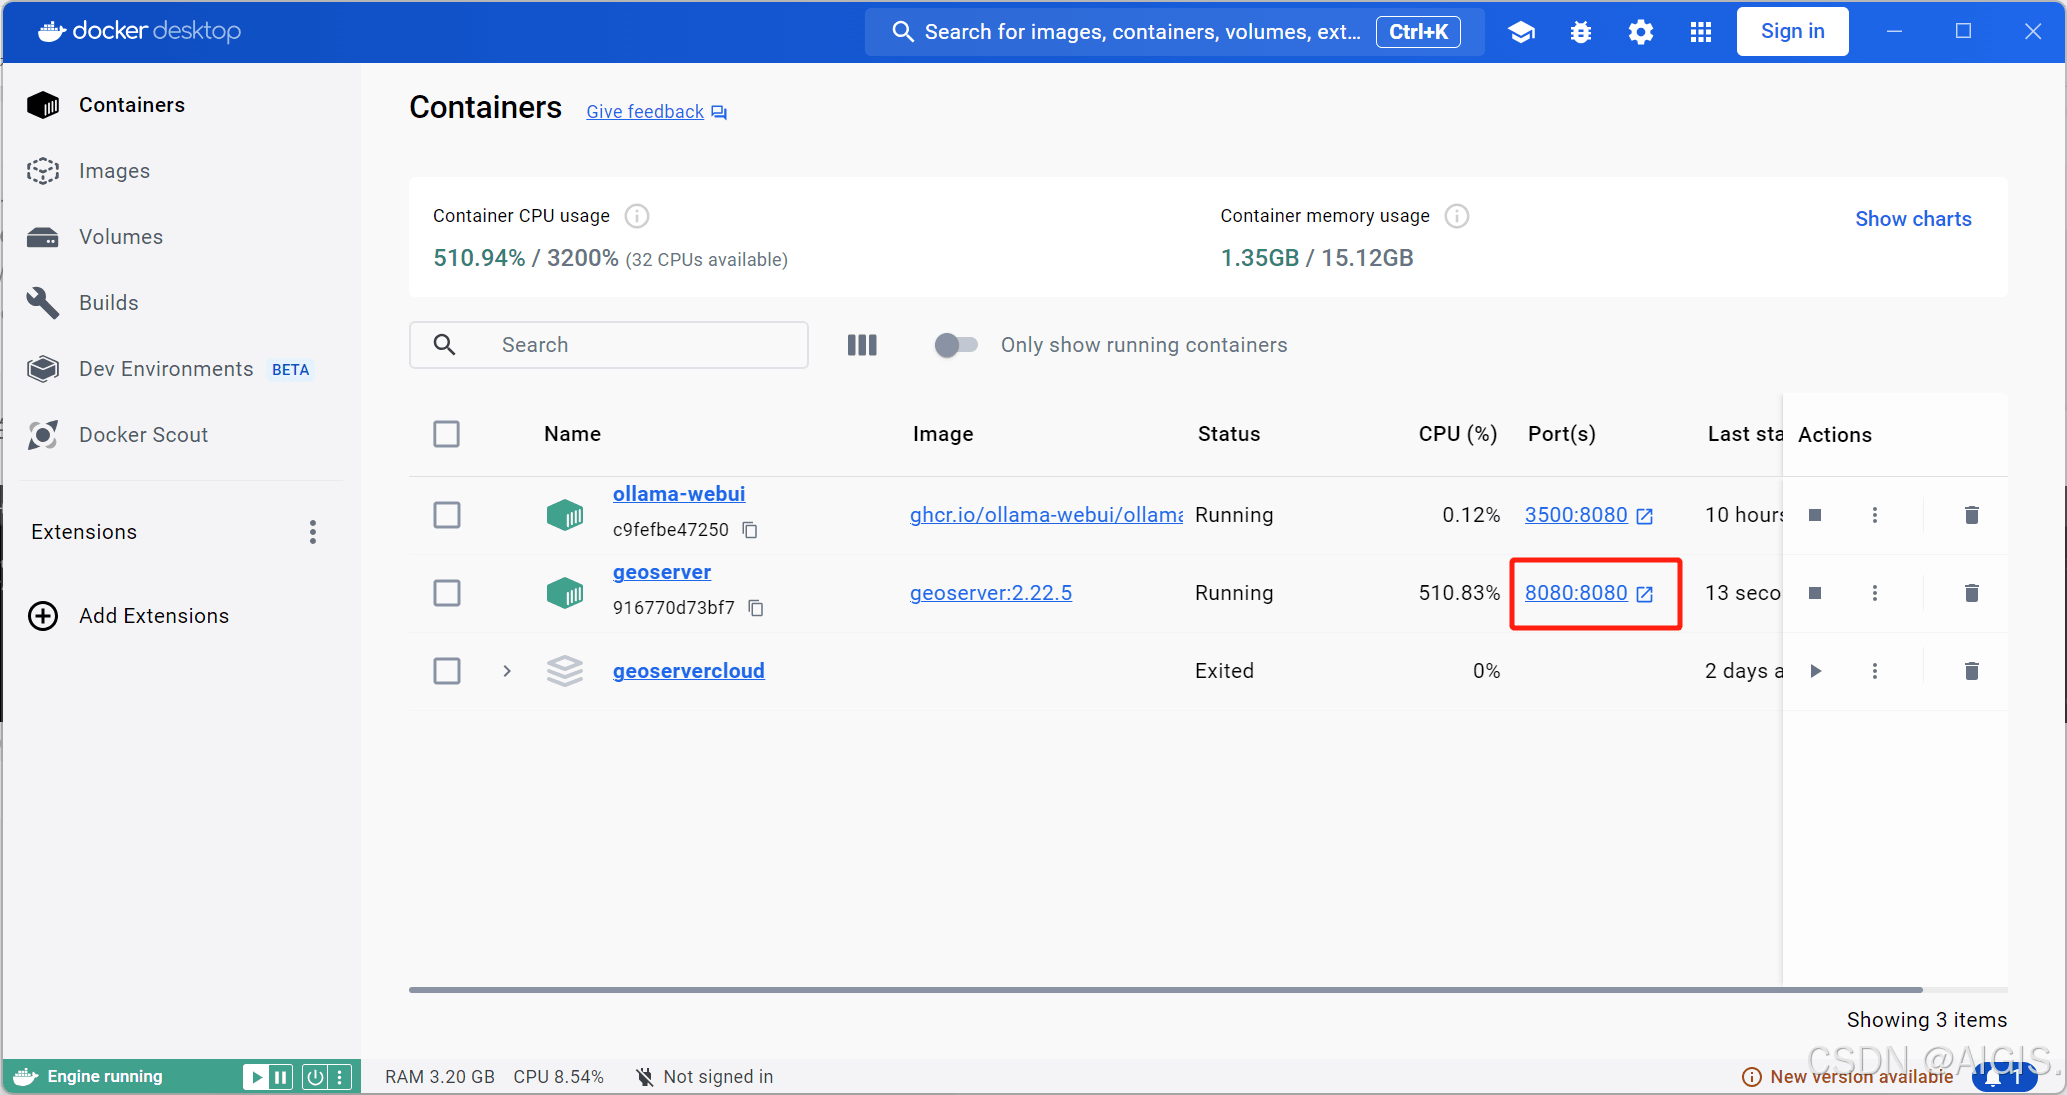
Task: Click the Show charts button
Action: (1914, 219)
